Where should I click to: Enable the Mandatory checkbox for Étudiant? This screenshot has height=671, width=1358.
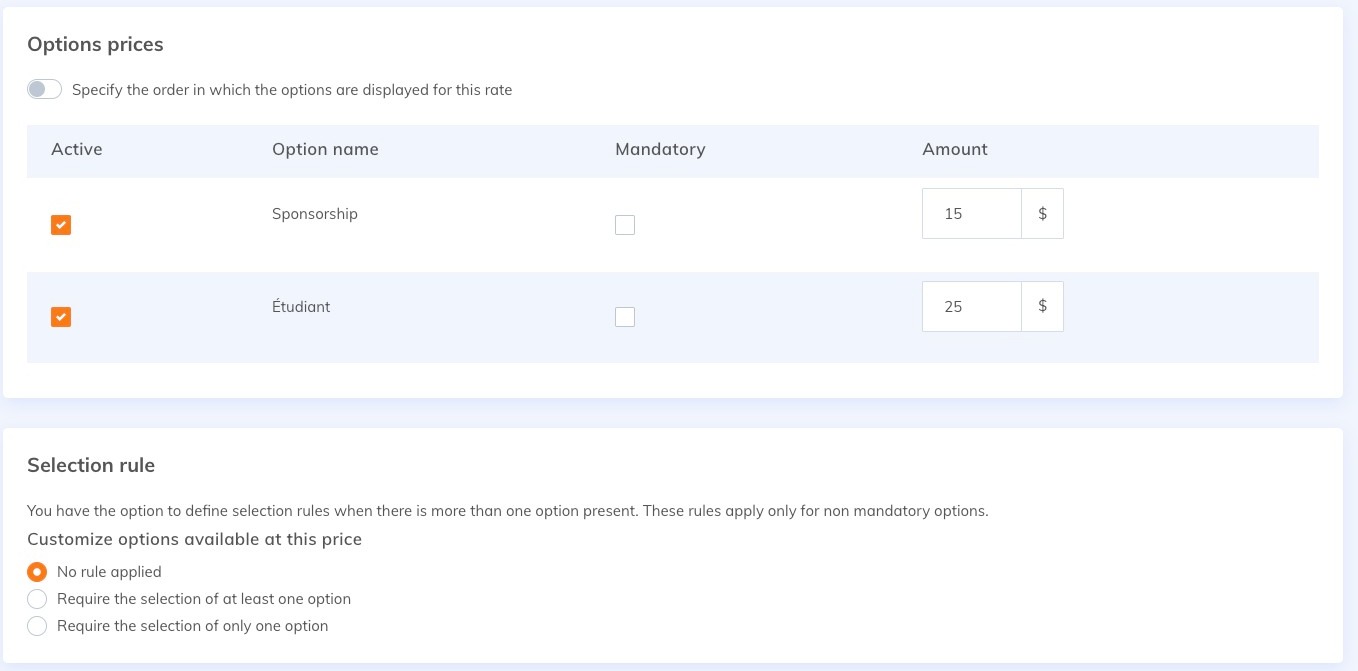tap(625, 317)
